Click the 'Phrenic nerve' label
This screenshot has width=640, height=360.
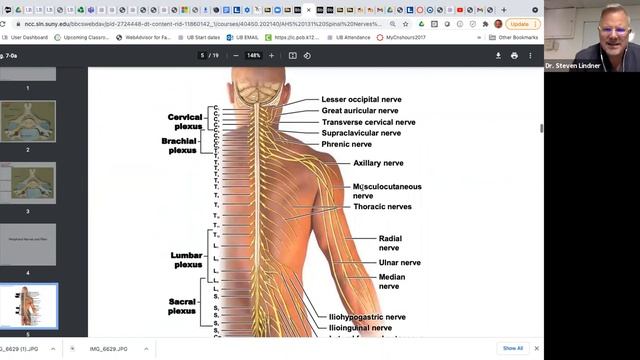[346, 144]
